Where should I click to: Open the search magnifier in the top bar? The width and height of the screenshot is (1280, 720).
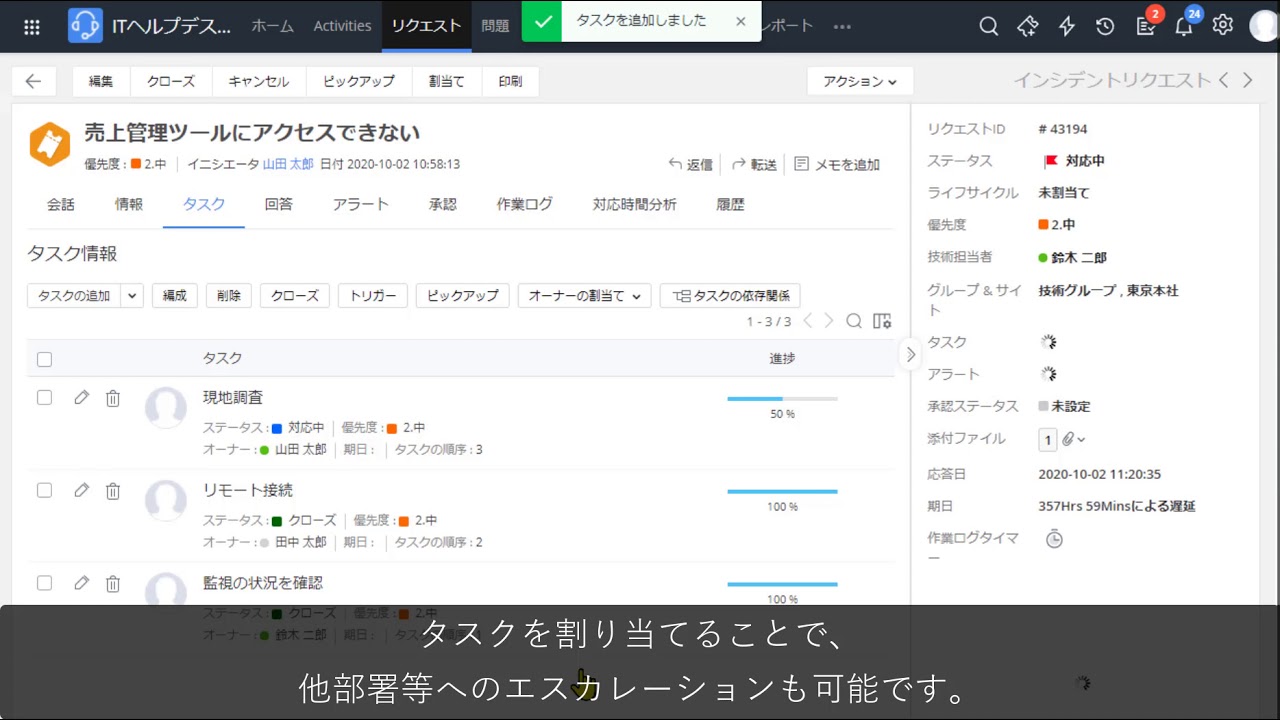point(989,27)
